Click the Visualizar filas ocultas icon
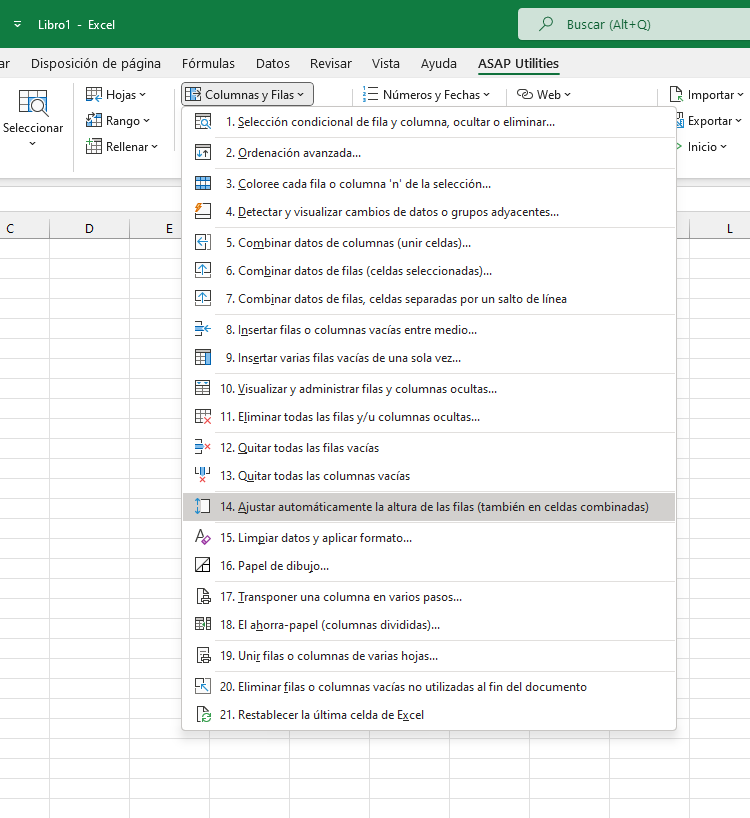Screen dimensions: 750x818 202,388
